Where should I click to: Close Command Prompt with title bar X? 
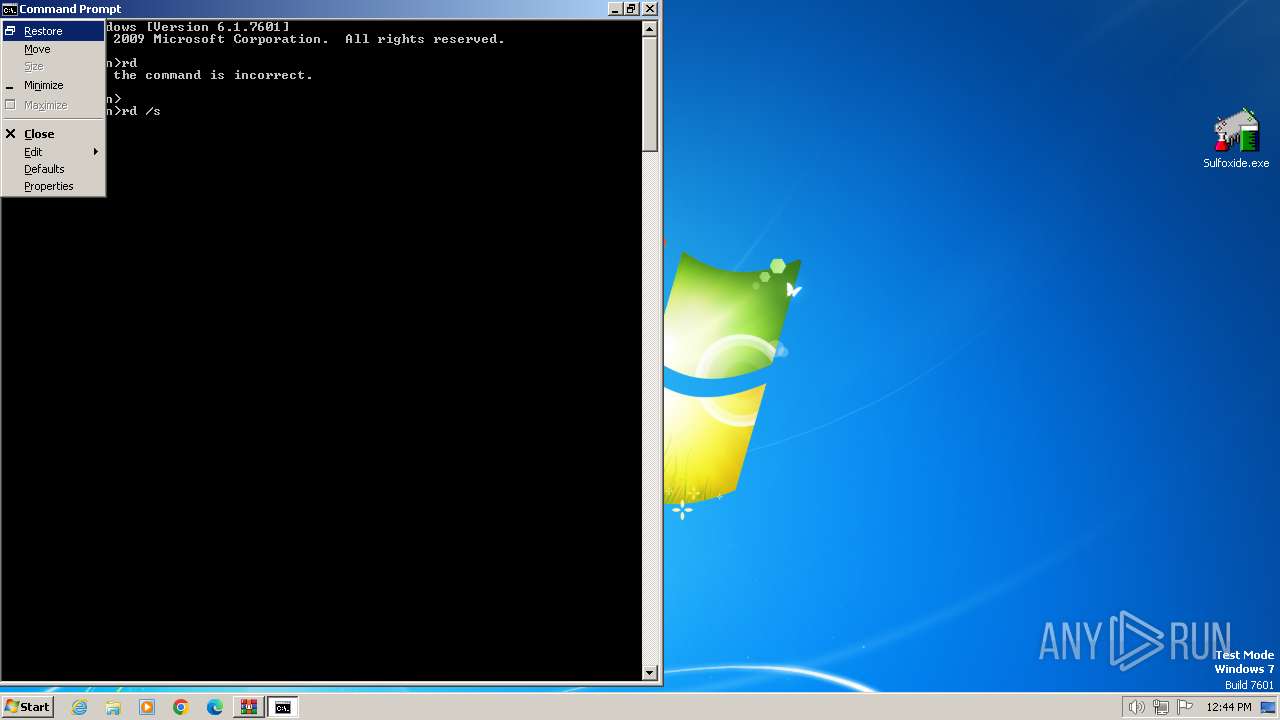pos(649,9)
